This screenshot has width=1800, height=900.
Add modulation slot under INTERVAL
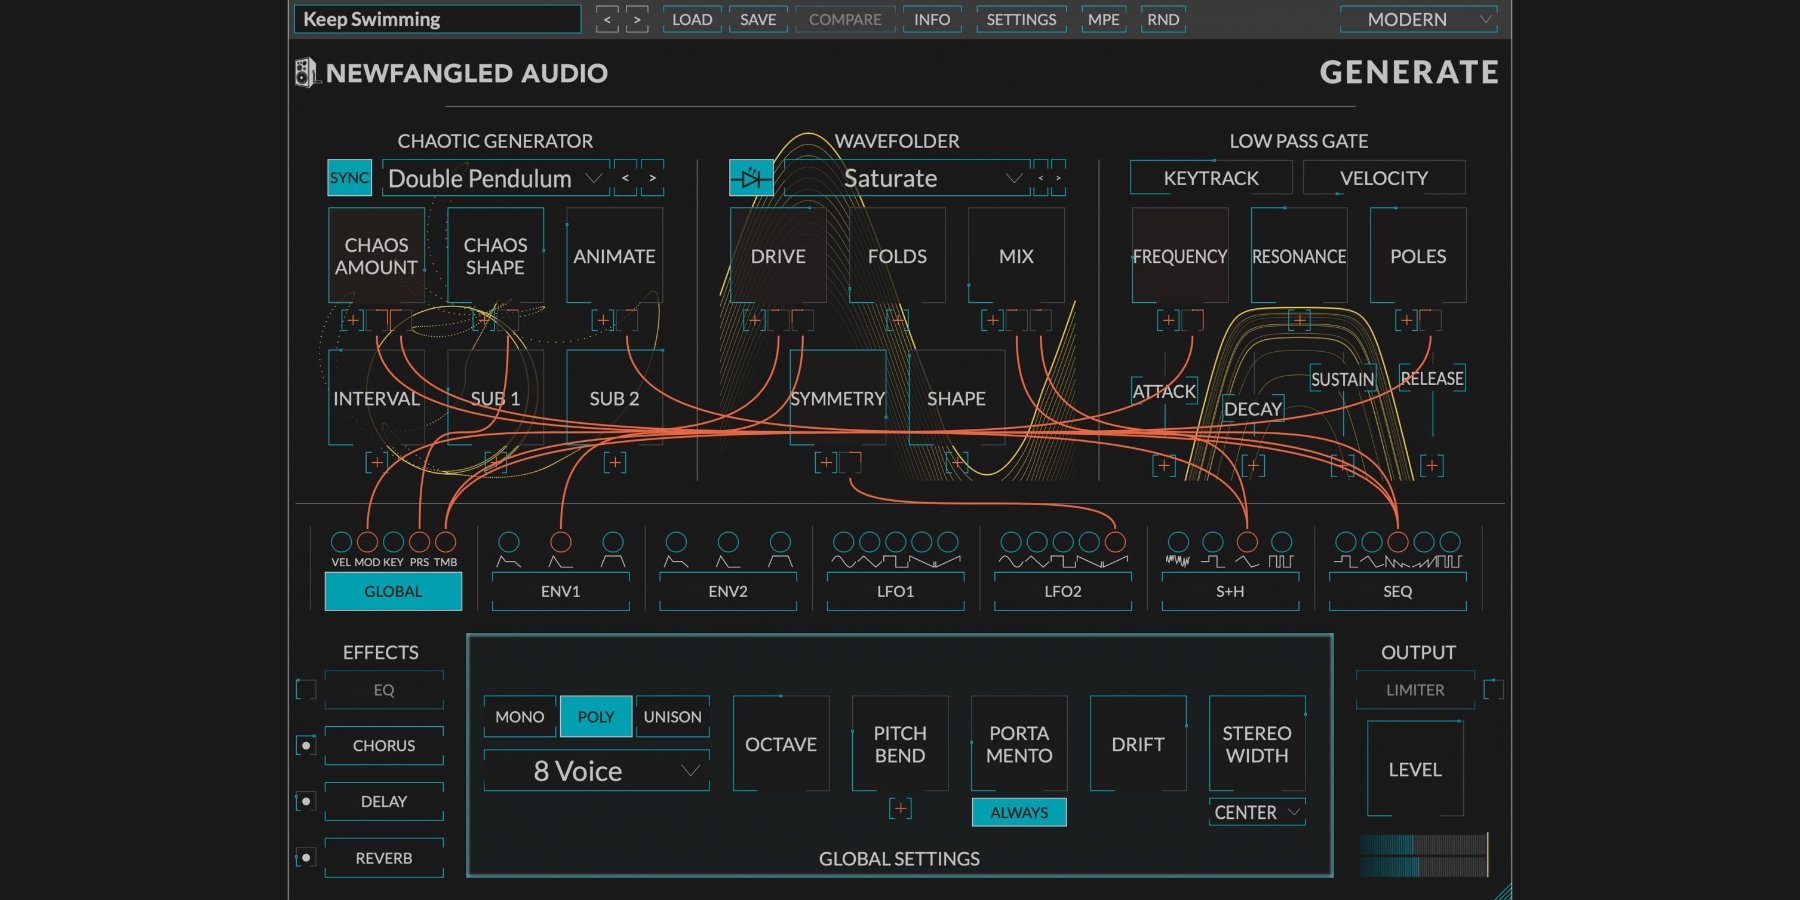pyautogui.click(x=376, y=463)
